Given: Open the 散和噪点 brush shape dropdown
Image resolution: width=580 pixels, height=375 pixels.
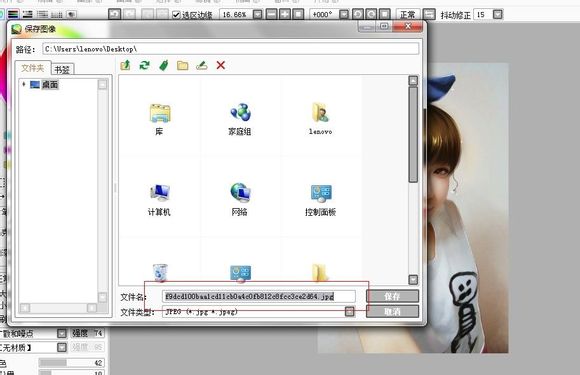Looking at the screenshot, I should coord(62,334).
